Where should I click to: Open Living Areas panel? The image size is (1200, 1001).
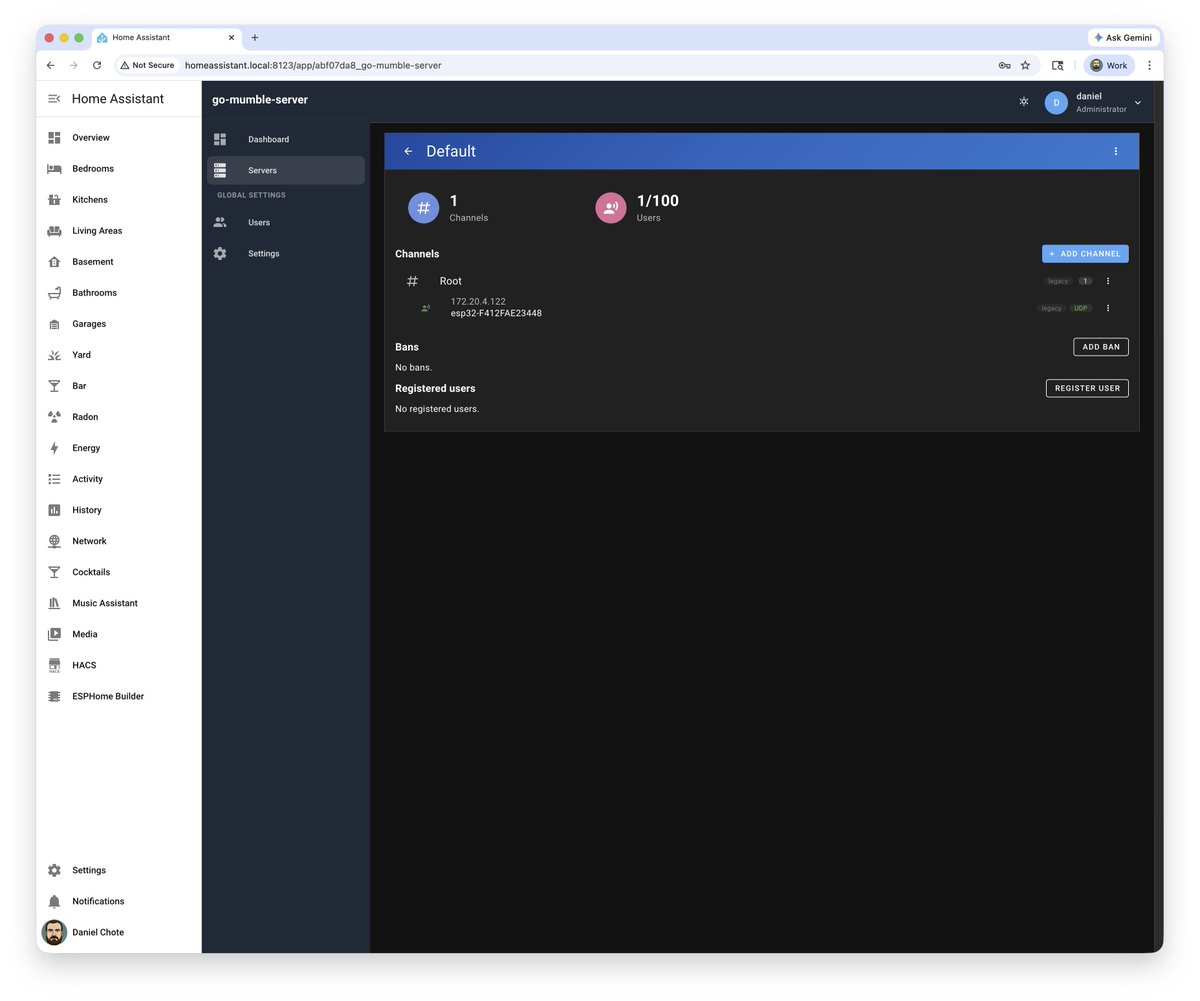click(x=118, y=231)
